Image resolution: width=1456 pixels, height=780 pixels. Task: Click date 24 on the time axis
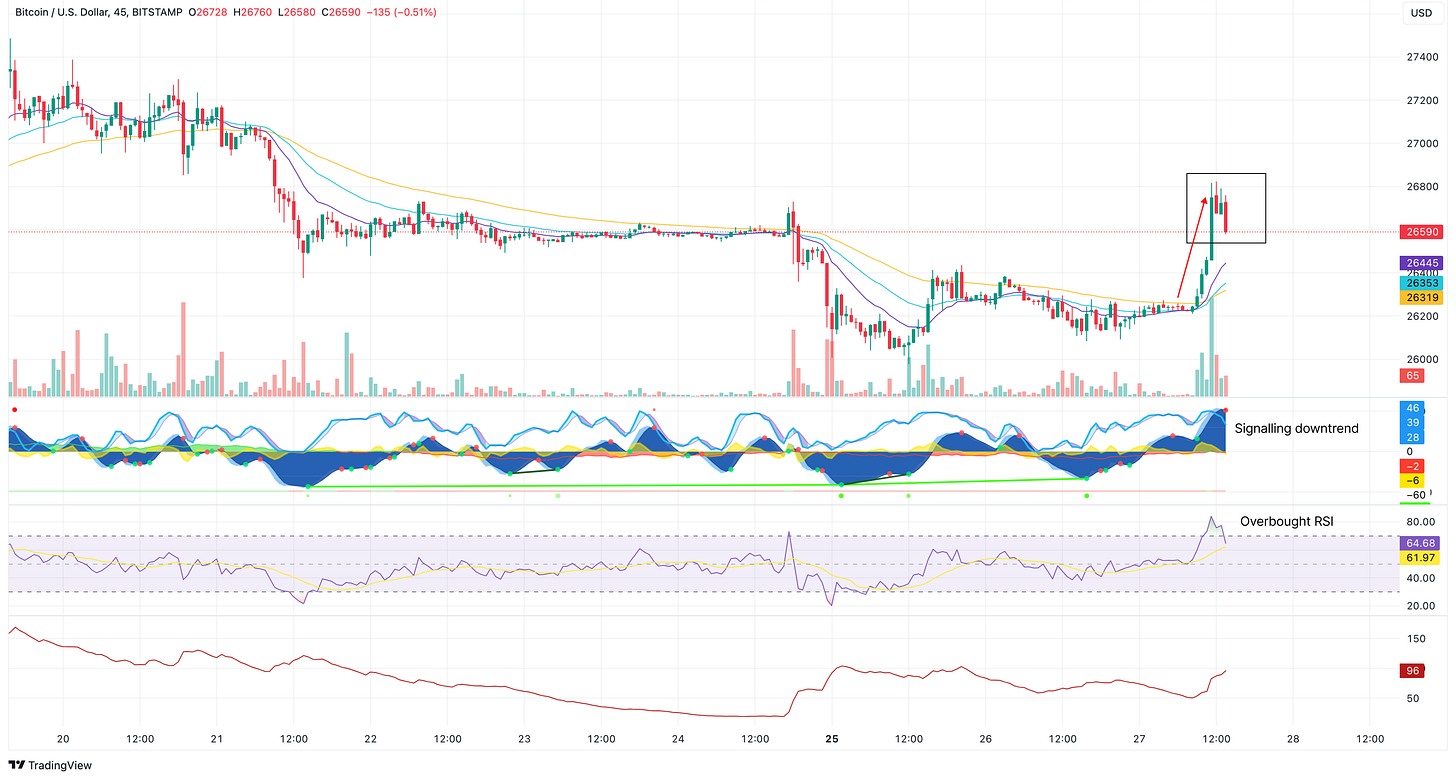(x=678, y=739)
